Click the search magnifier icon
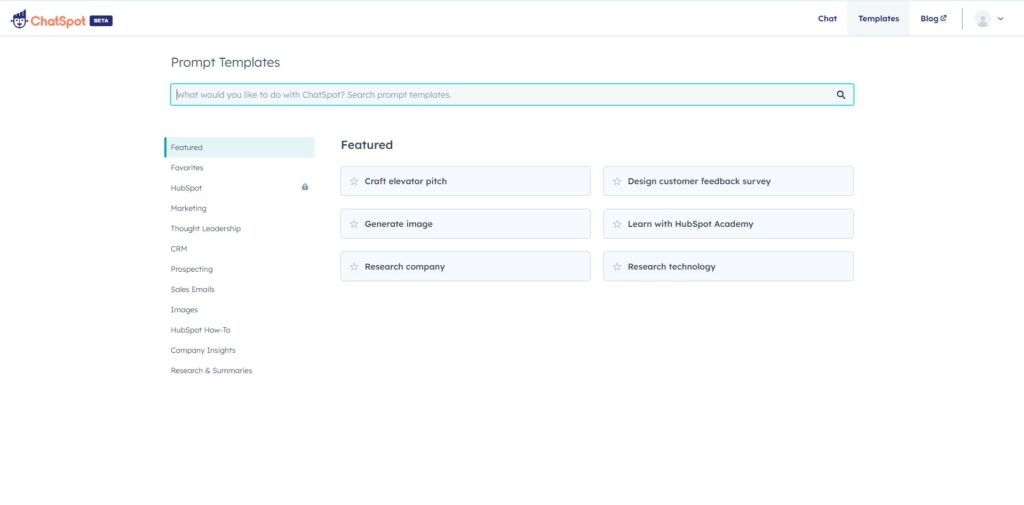Screen dimensions: 1024x505 click(840, 95)
